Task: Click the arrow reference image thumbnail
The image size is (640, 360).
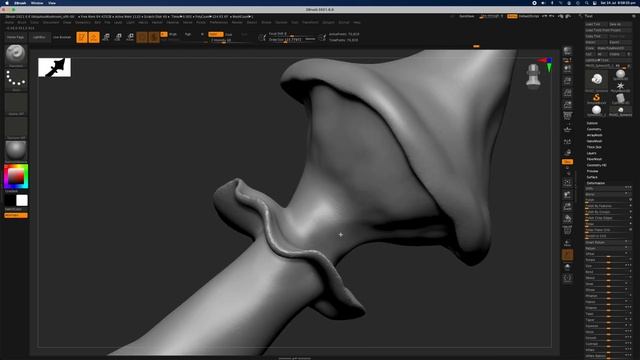Action: (54, 67)
